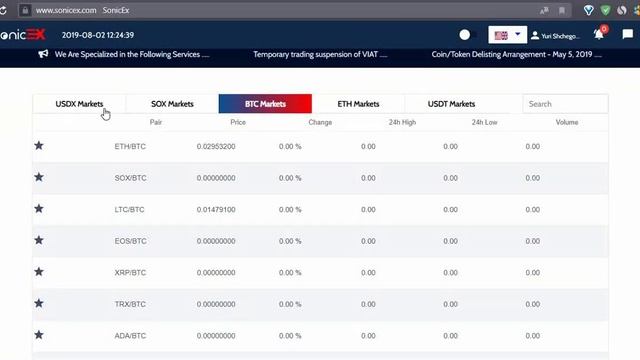Open the gray globe browser extension
This screenshot has width=640, height=360.
622,10
